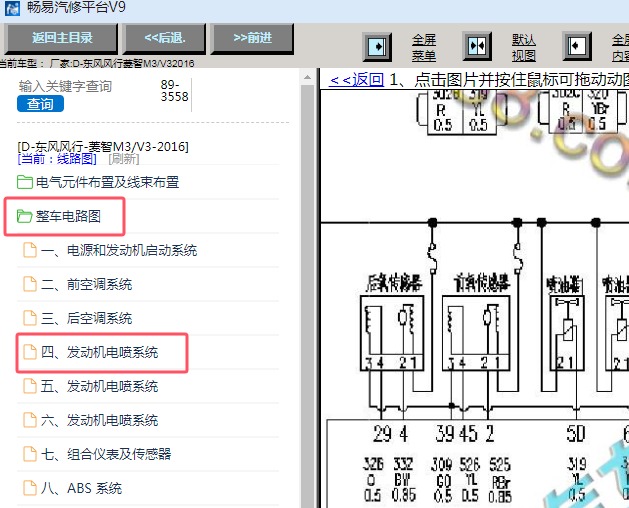Click the 前氧传感器 component in diagram
Viewport: 629px width, 508px height.
[476, 333]
